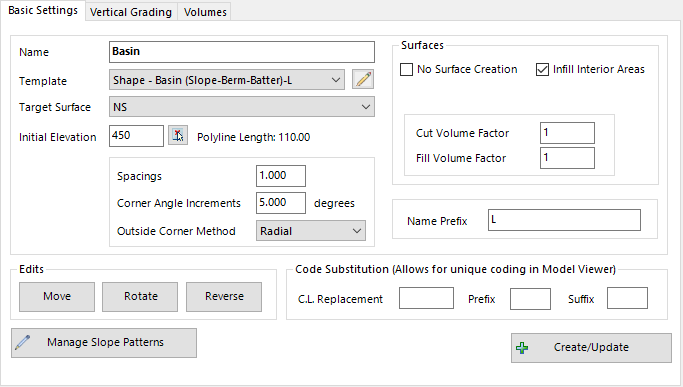
Task: Enable the No Surface Creation checkbox
Action: (x=406, y=69)
